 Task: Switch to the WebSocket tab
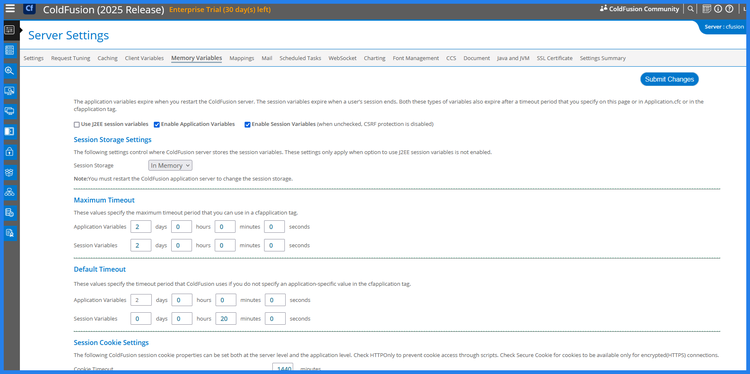coord(342,58)
